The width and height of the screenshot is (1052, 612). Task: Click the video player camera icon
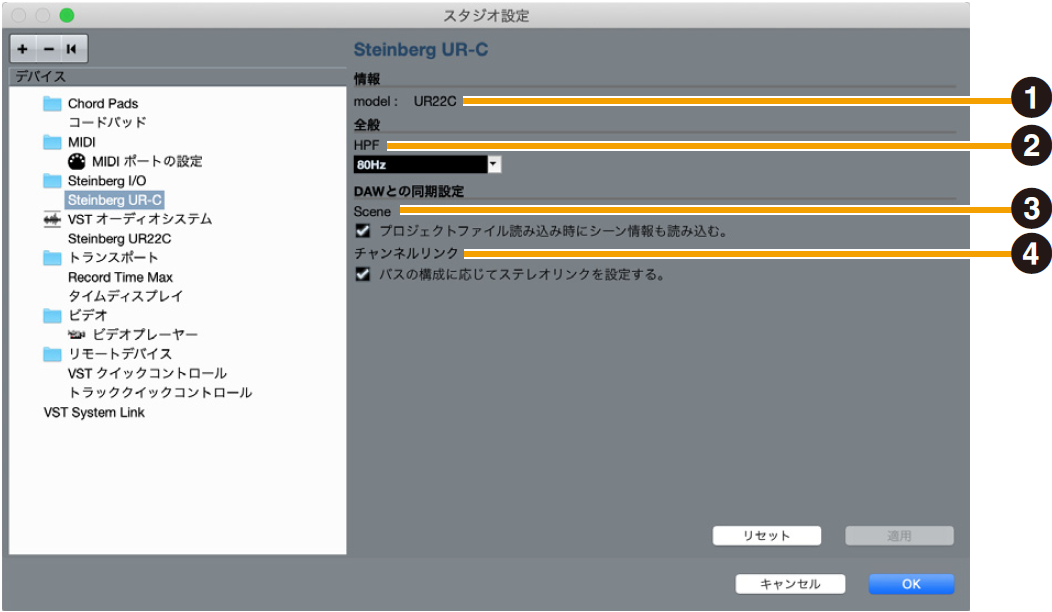point(77,335)
